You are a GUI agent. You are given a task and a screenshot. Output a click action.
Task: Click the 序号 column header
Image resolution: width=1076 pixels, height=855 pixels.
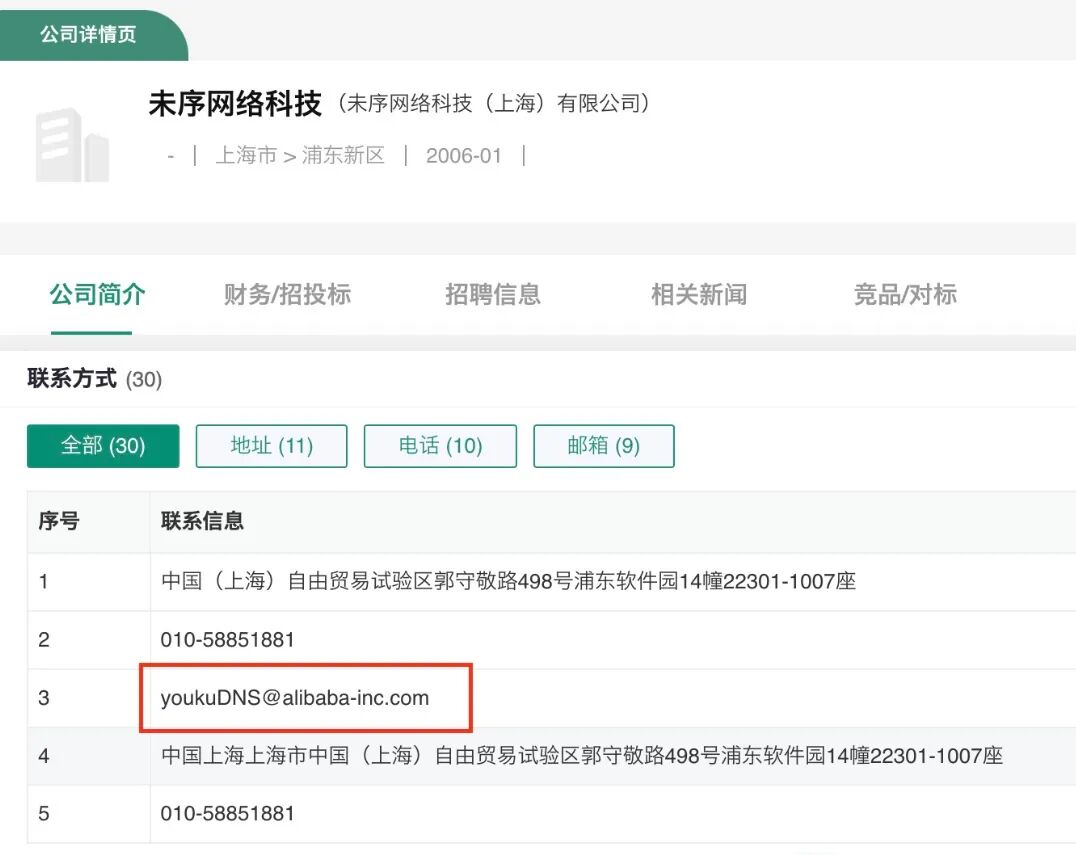click(59, 521)
